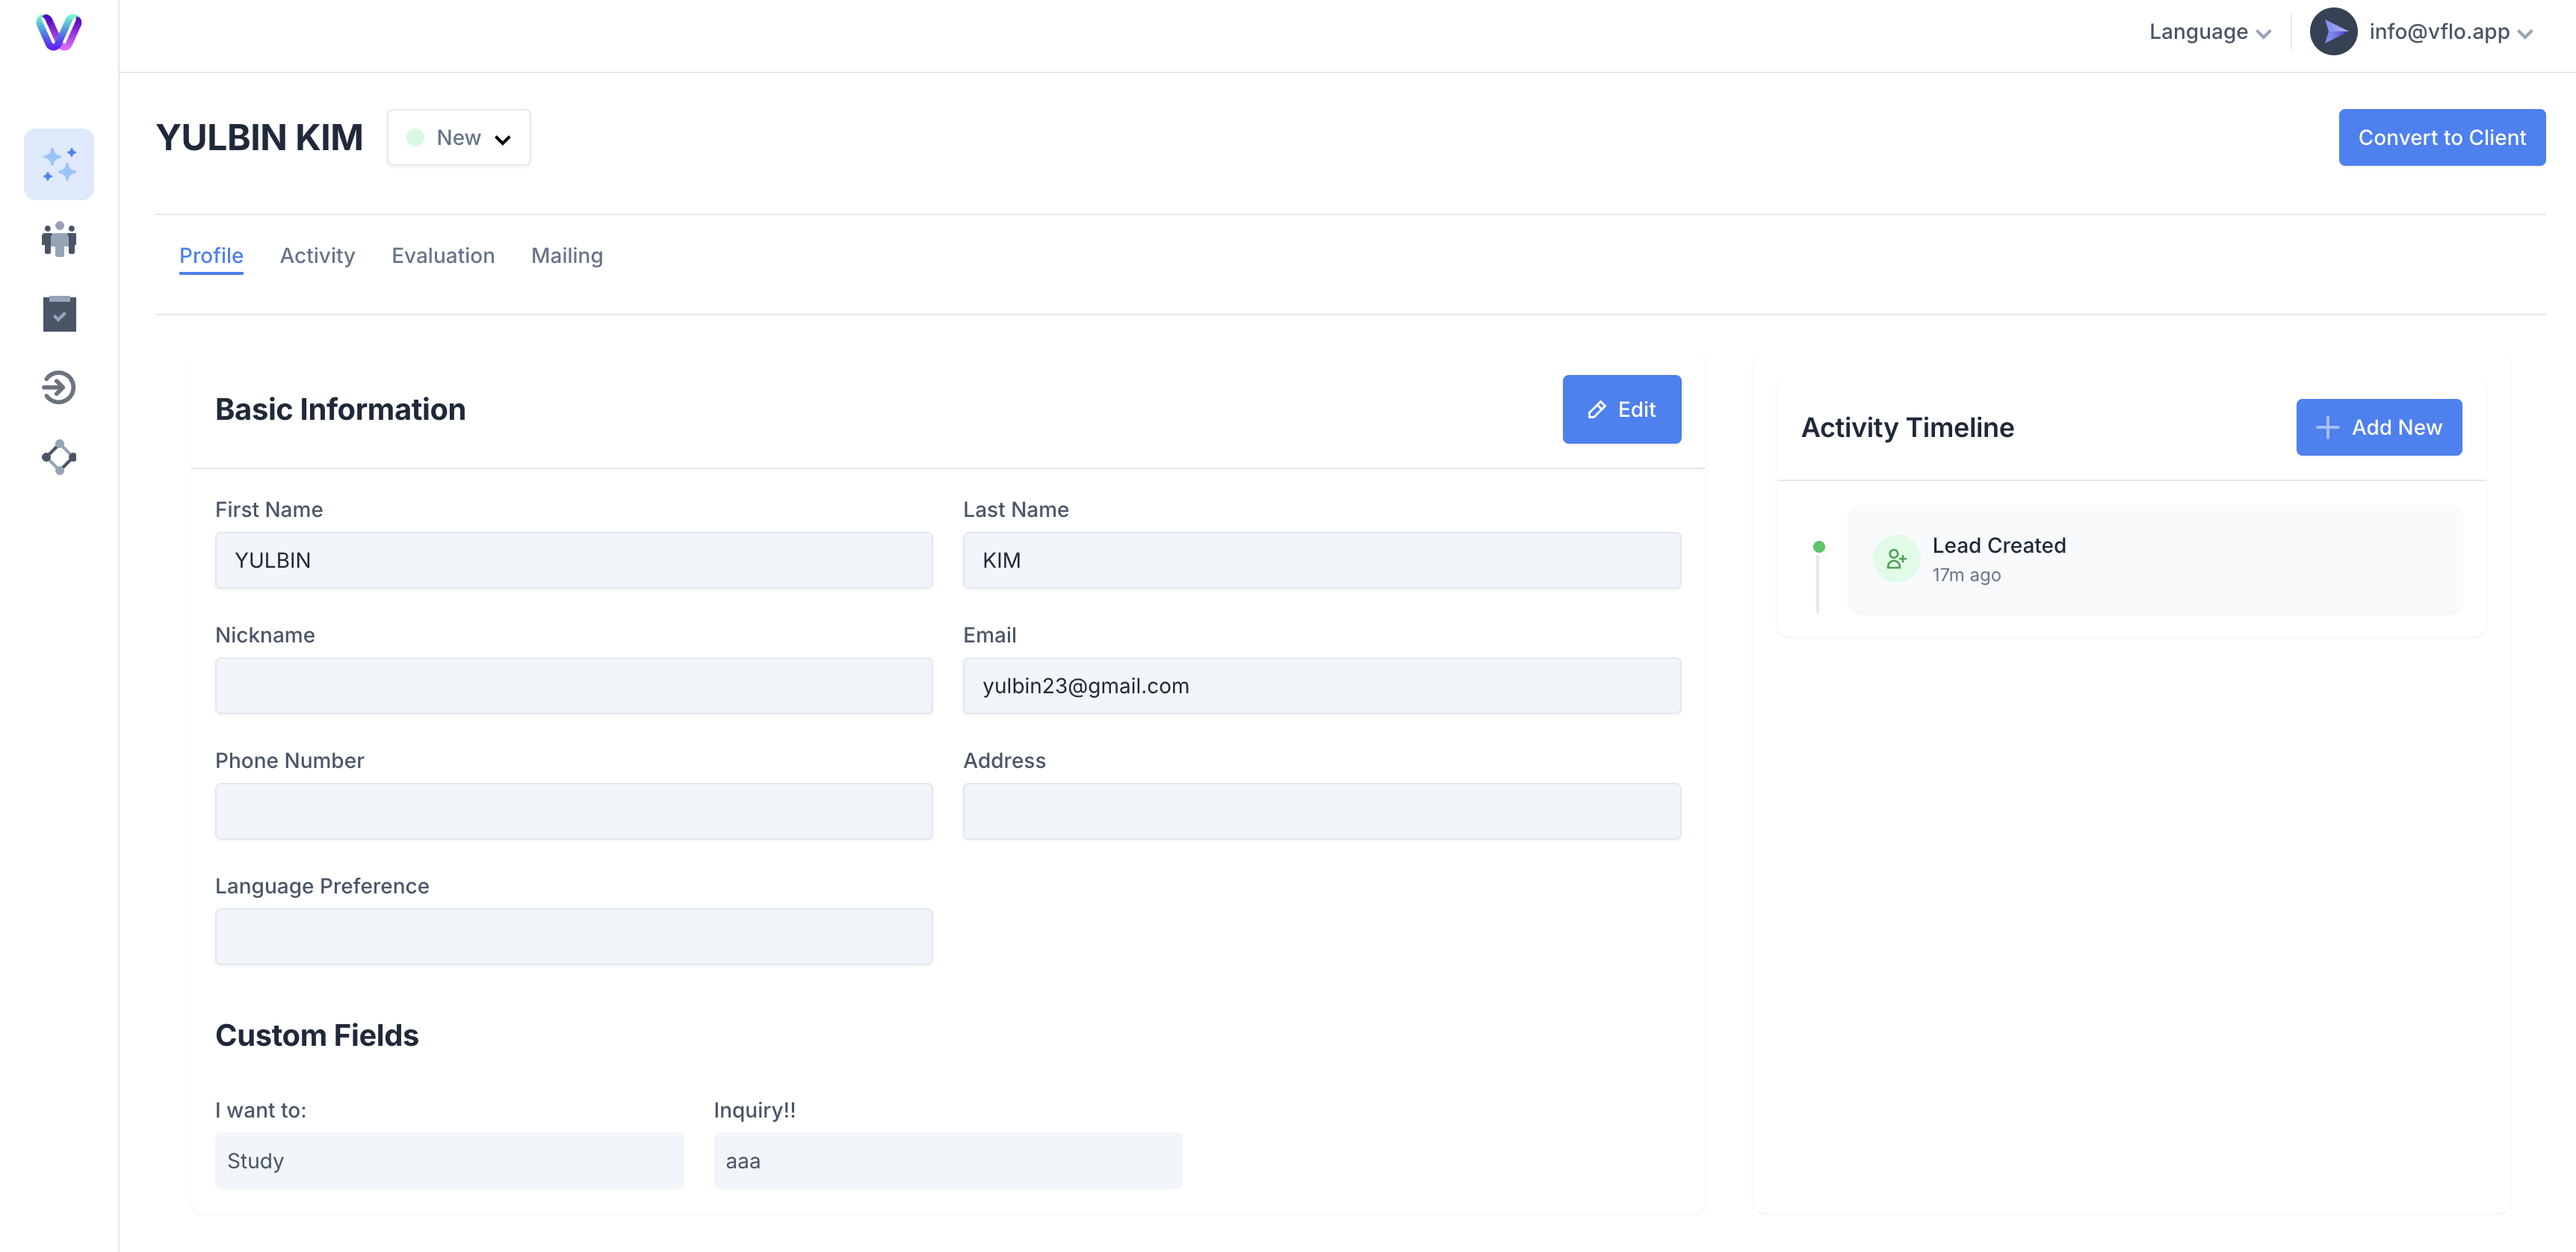Click the empty Address field
Viewport: 2576px width, 1252px height.
1321,812
